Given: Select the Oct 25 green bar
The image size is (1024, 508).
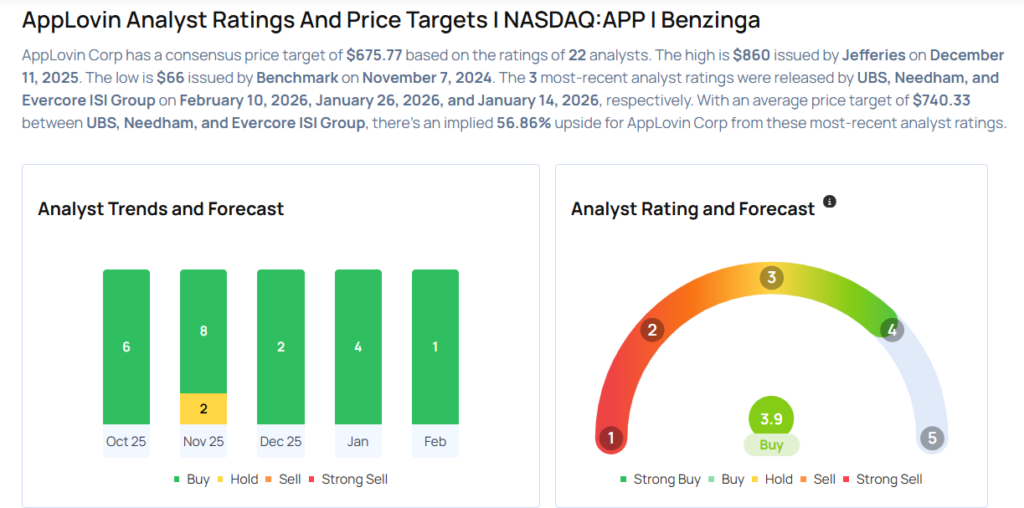Looking at the screenshot, I should pos(126,346).
